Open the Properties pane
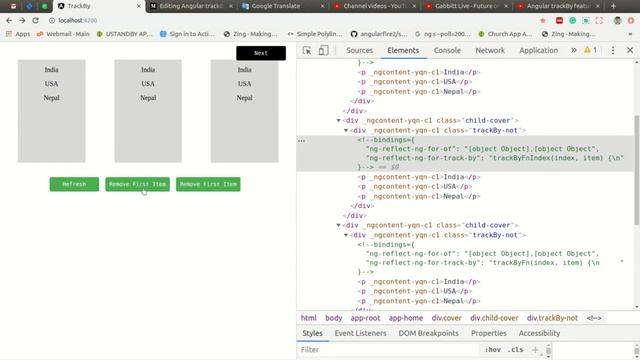This screenshot has width=640, height=360. (x=489, y=333)
